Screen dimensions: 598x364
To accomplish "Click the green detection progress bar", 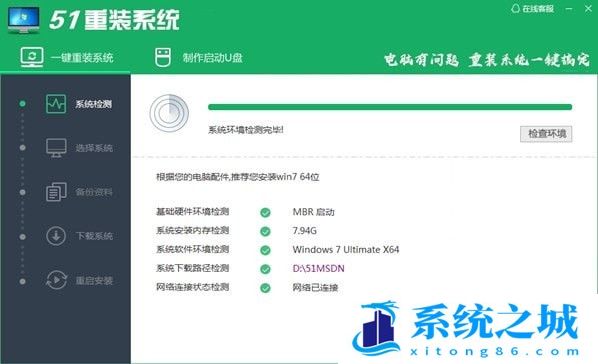I will coord(390,107).
